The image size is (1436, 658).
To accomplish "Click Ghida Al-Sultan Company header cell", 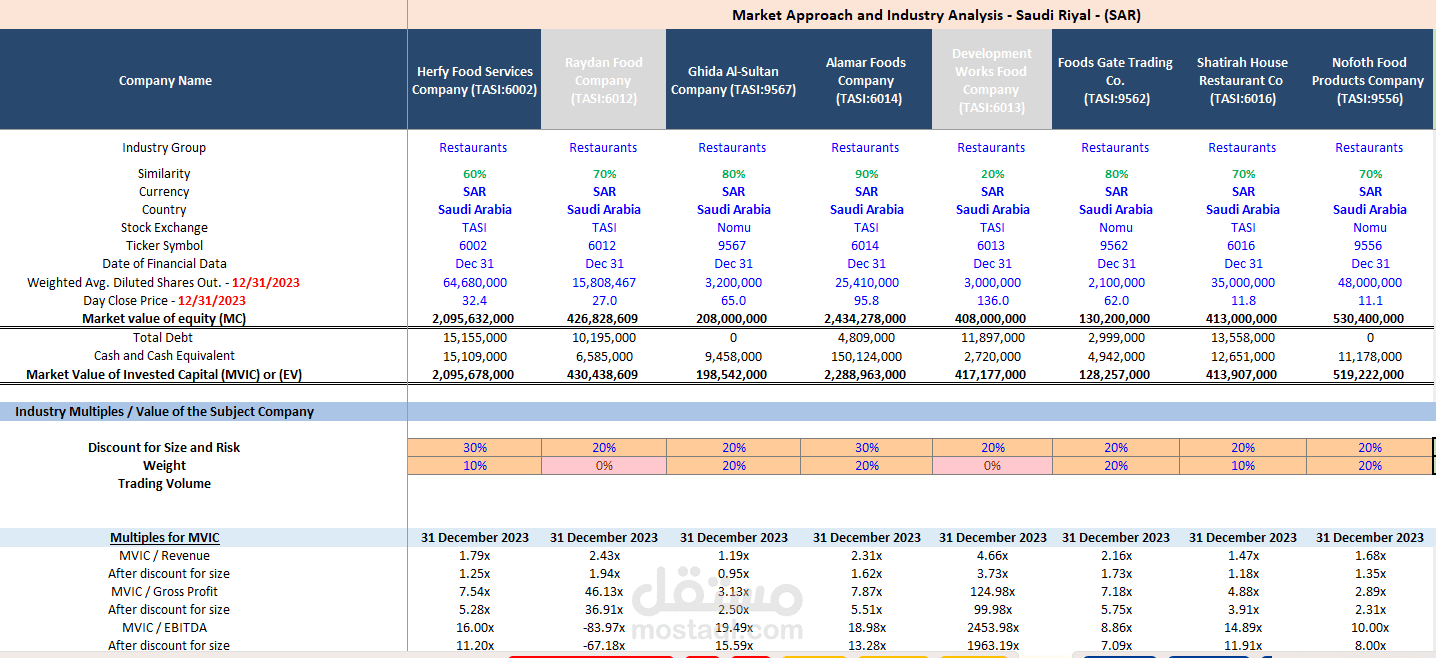I will point(733,80).
